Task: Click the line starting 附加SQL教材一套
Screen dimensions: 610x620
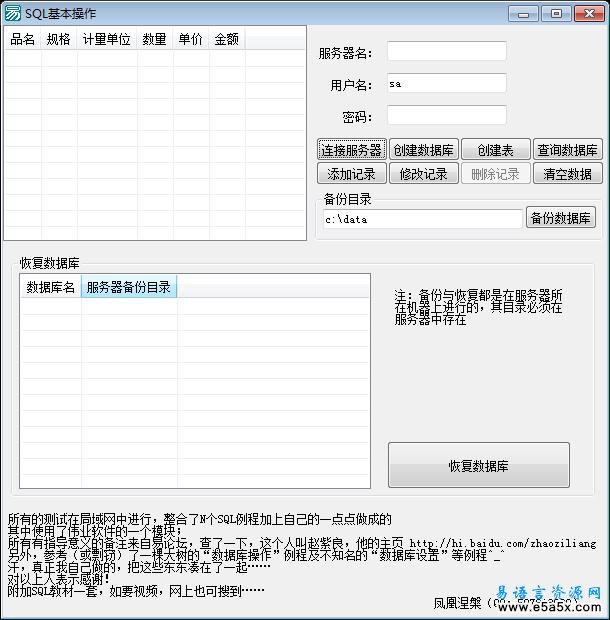Action: tap(136, 592)
